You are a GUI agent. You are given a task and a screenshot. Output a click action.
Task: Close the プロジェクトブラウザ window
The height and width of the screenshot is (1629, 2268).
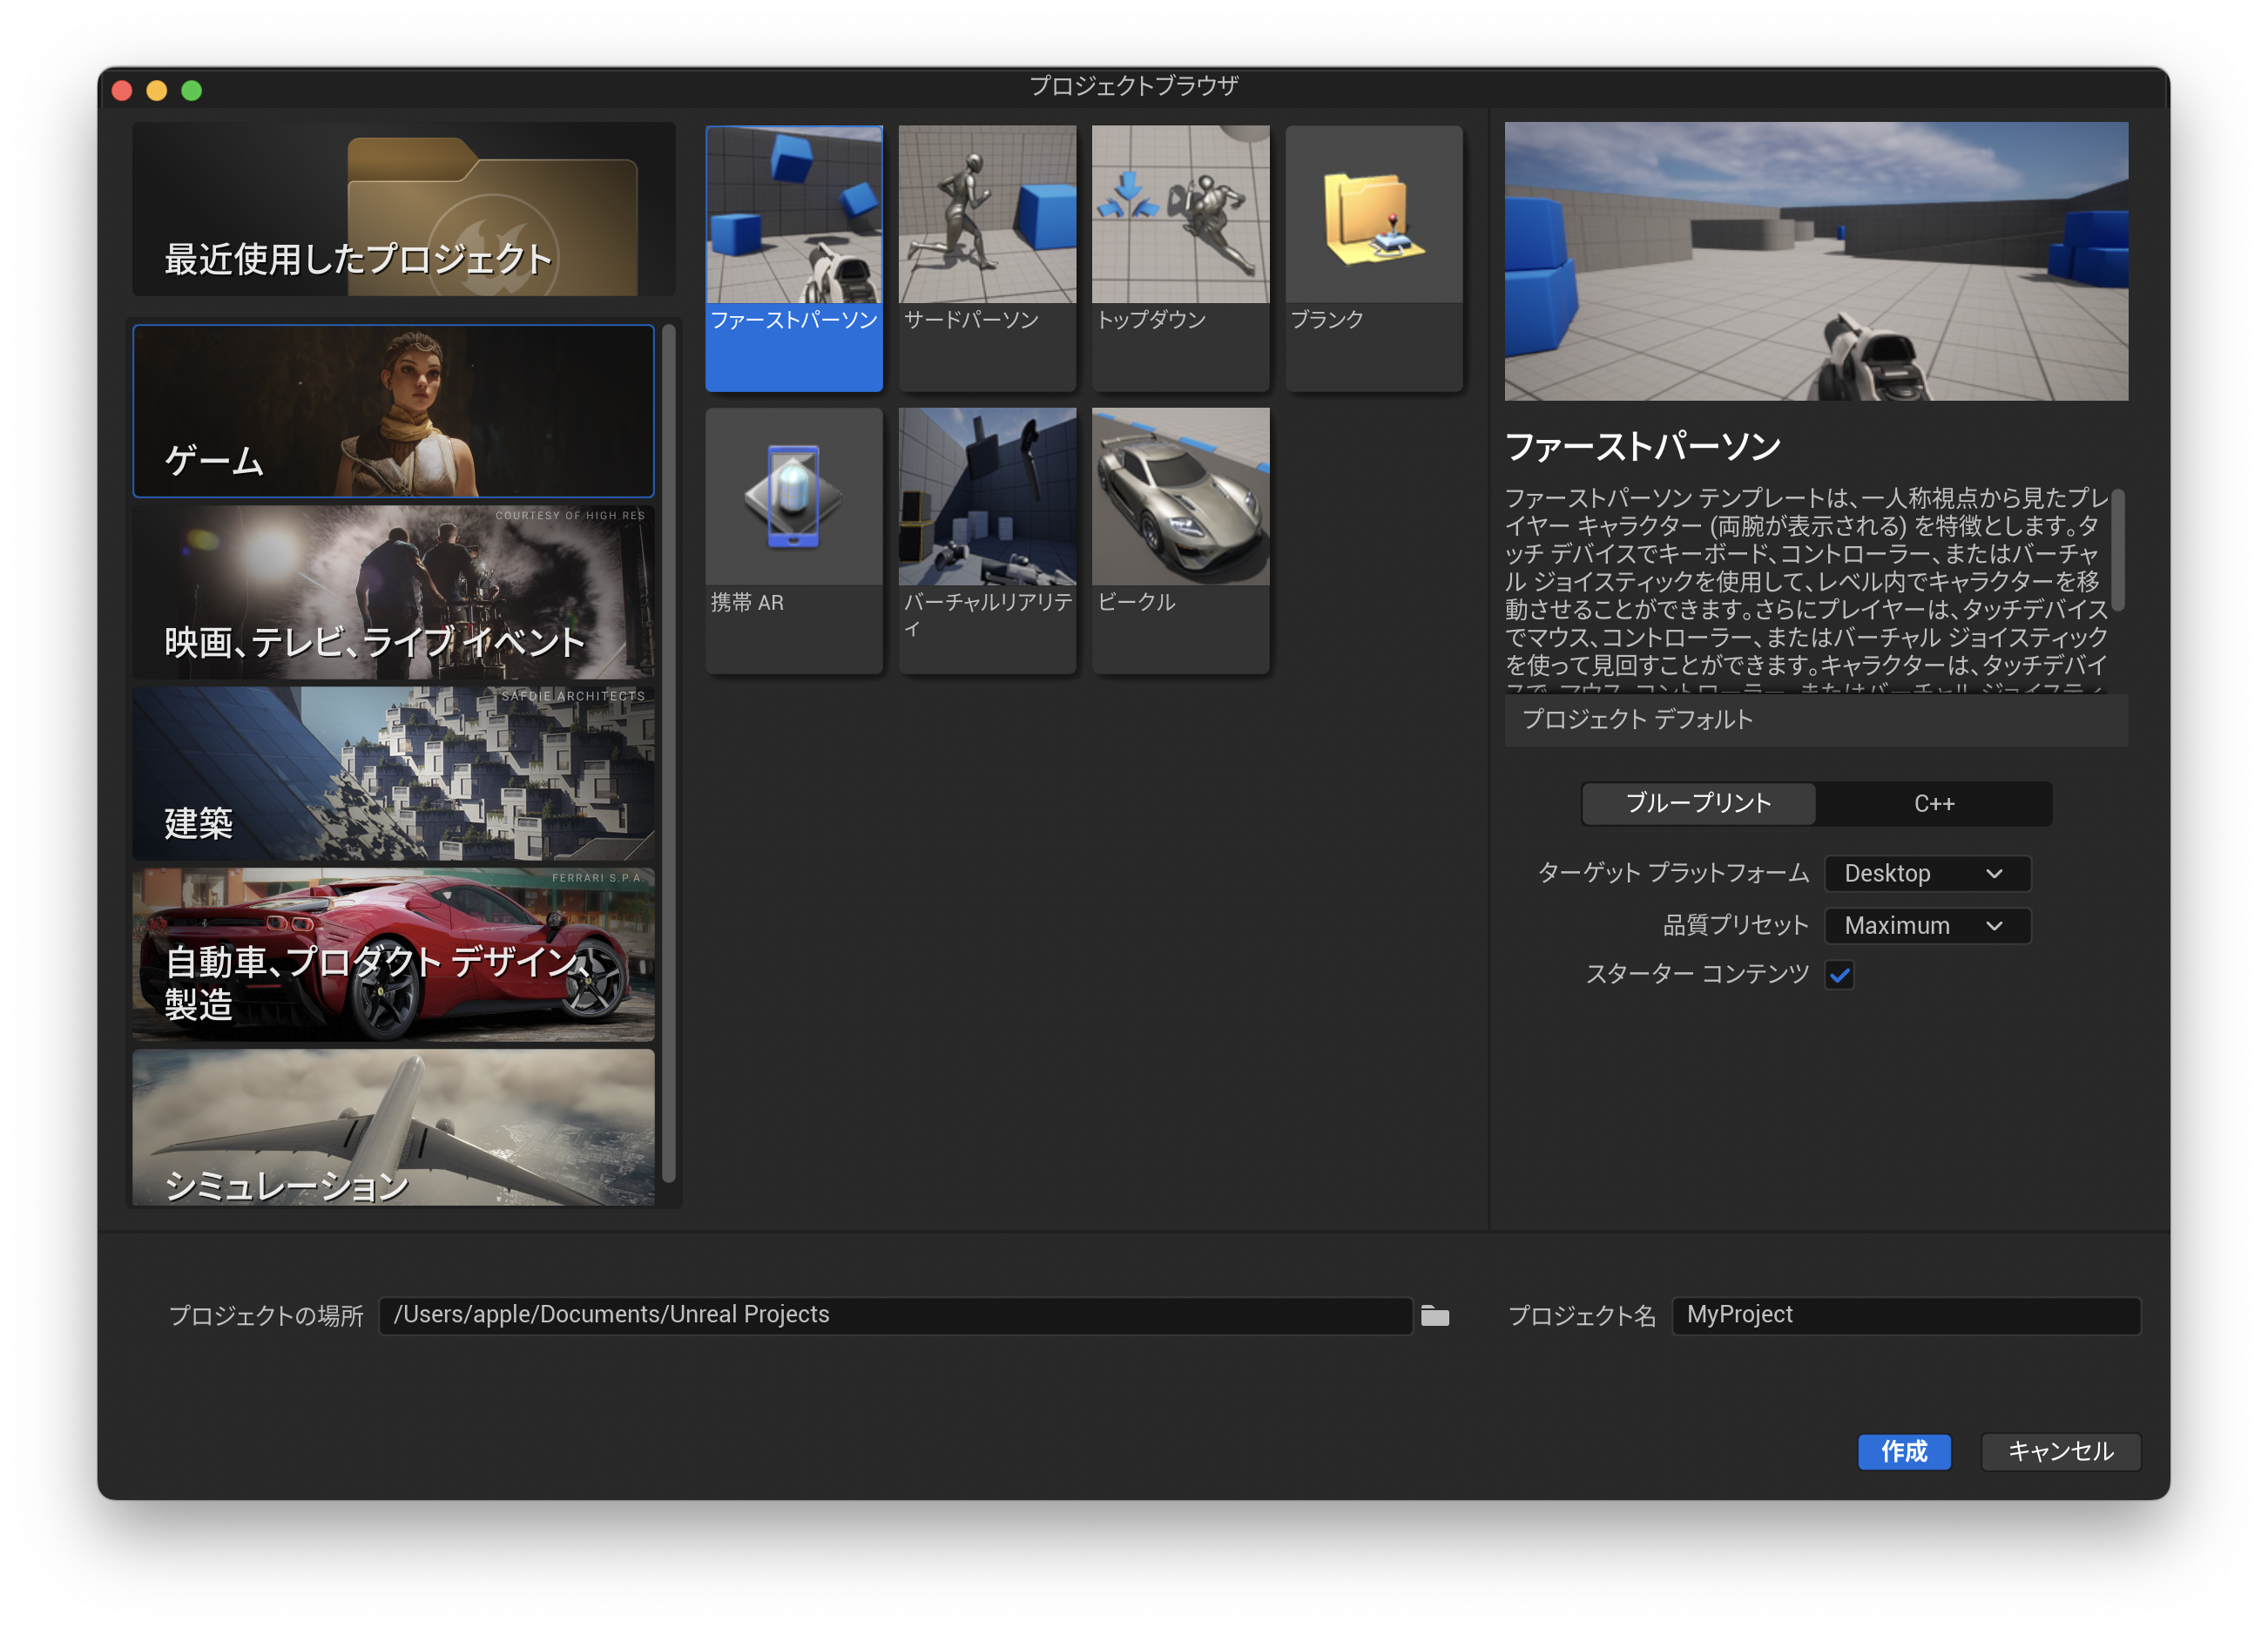pyautogui.click(x=122, y=91)
